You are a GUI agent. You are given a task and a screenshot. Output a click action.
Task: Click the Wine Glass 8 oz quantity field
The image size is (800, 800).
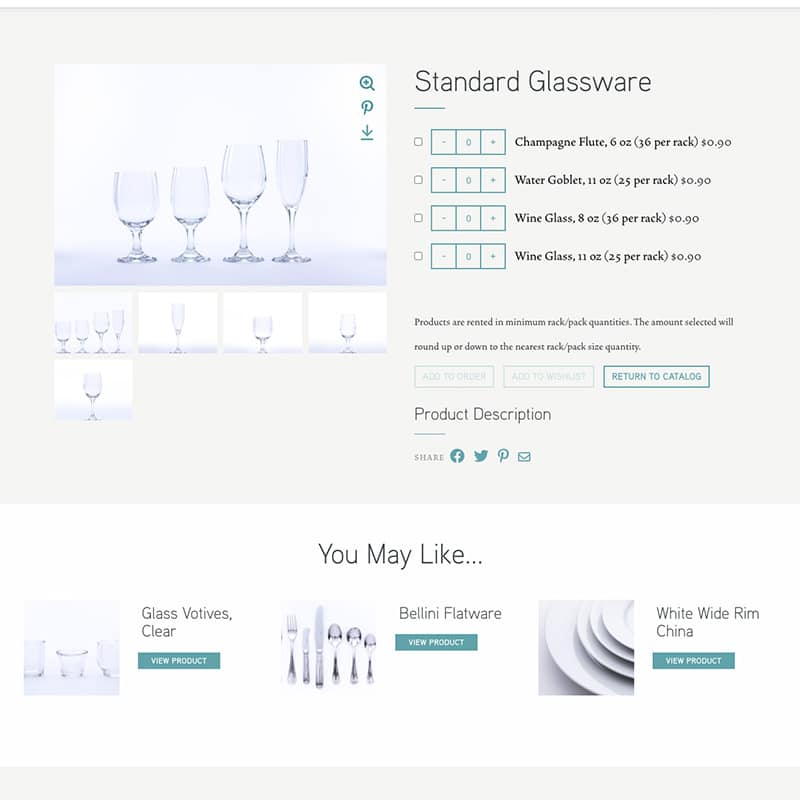[468, 218]
